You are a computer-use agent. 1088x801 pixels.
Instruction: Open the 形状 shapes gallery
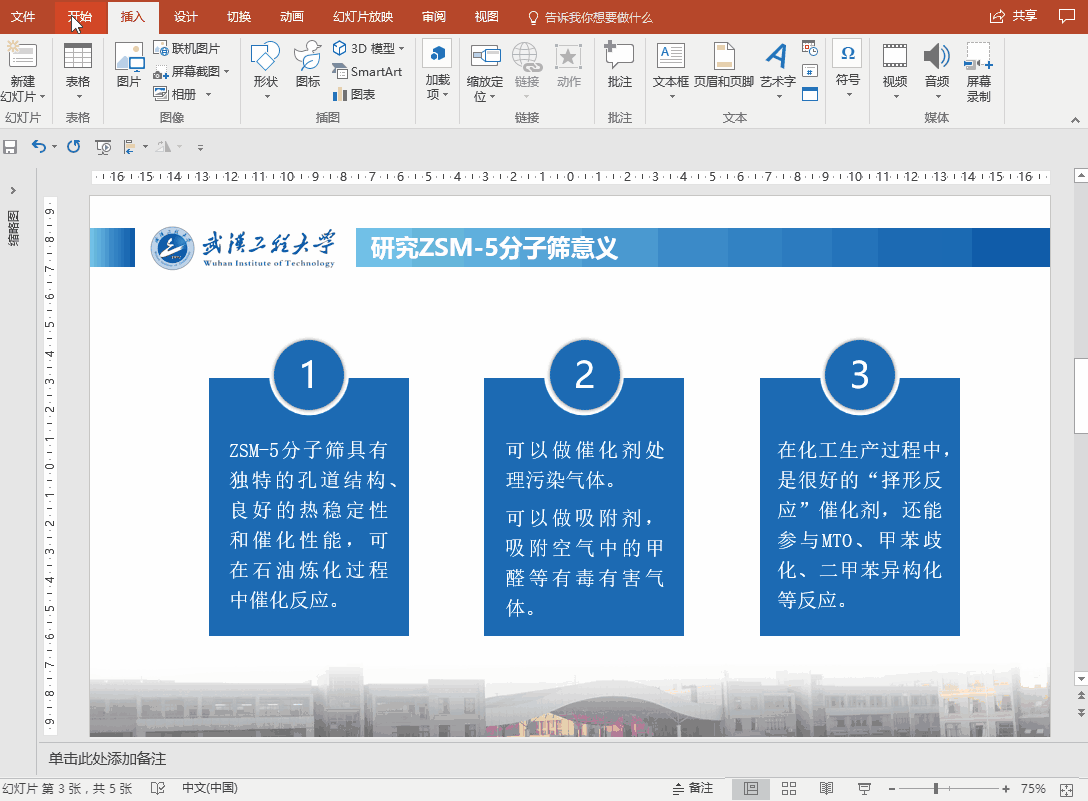point(266,69)
